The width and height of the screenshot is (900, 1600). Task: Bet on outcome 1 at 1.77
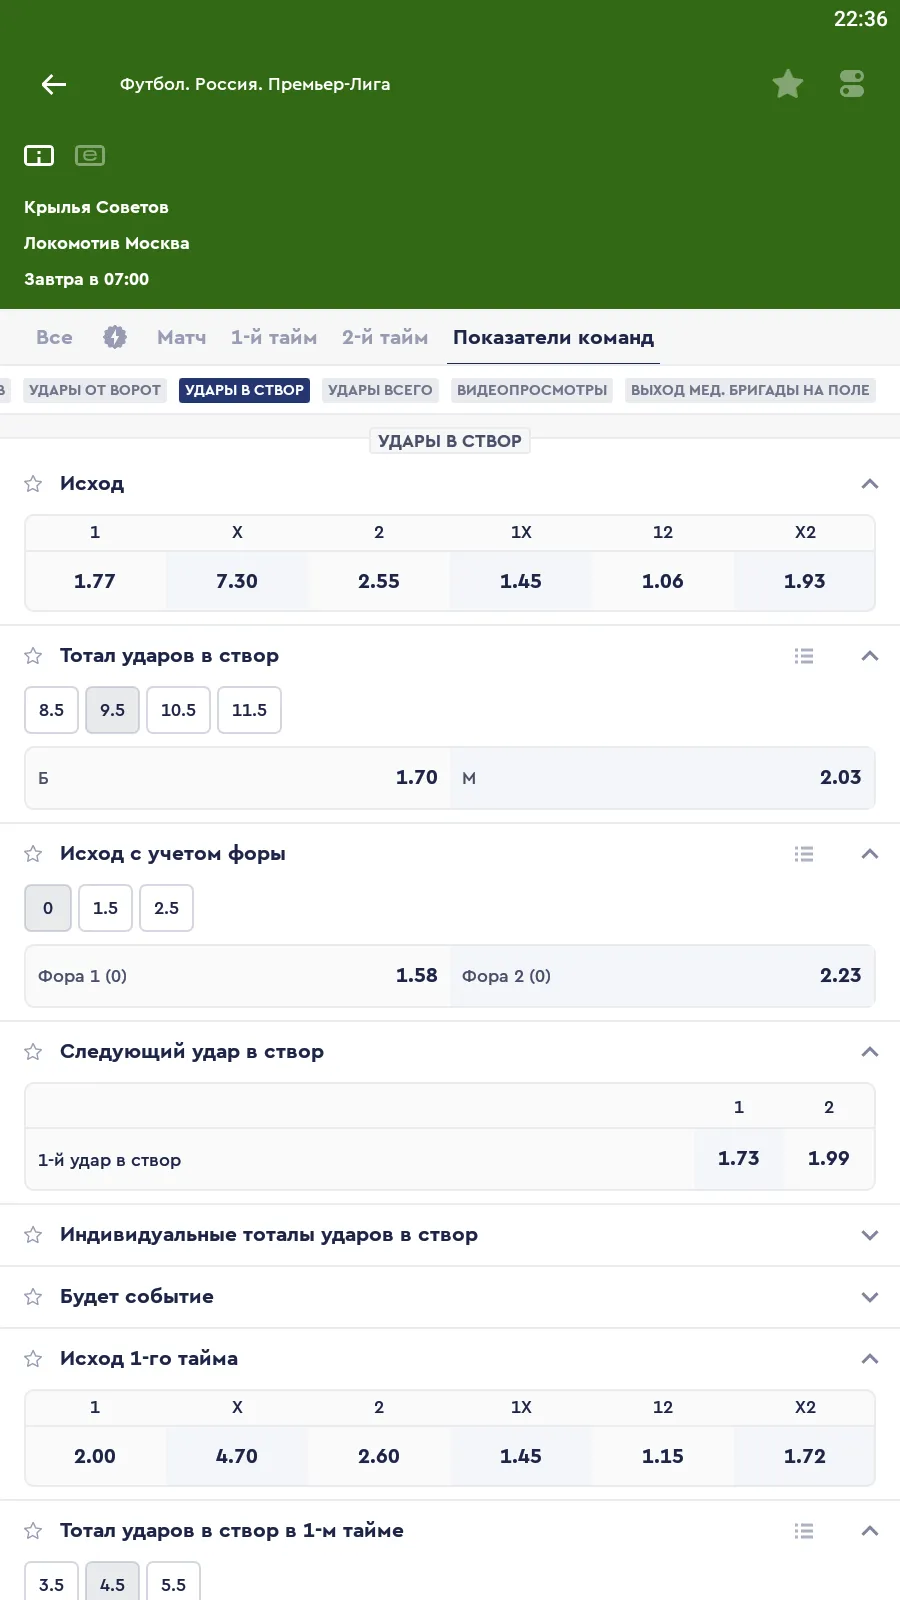click(x=95, y=581)
